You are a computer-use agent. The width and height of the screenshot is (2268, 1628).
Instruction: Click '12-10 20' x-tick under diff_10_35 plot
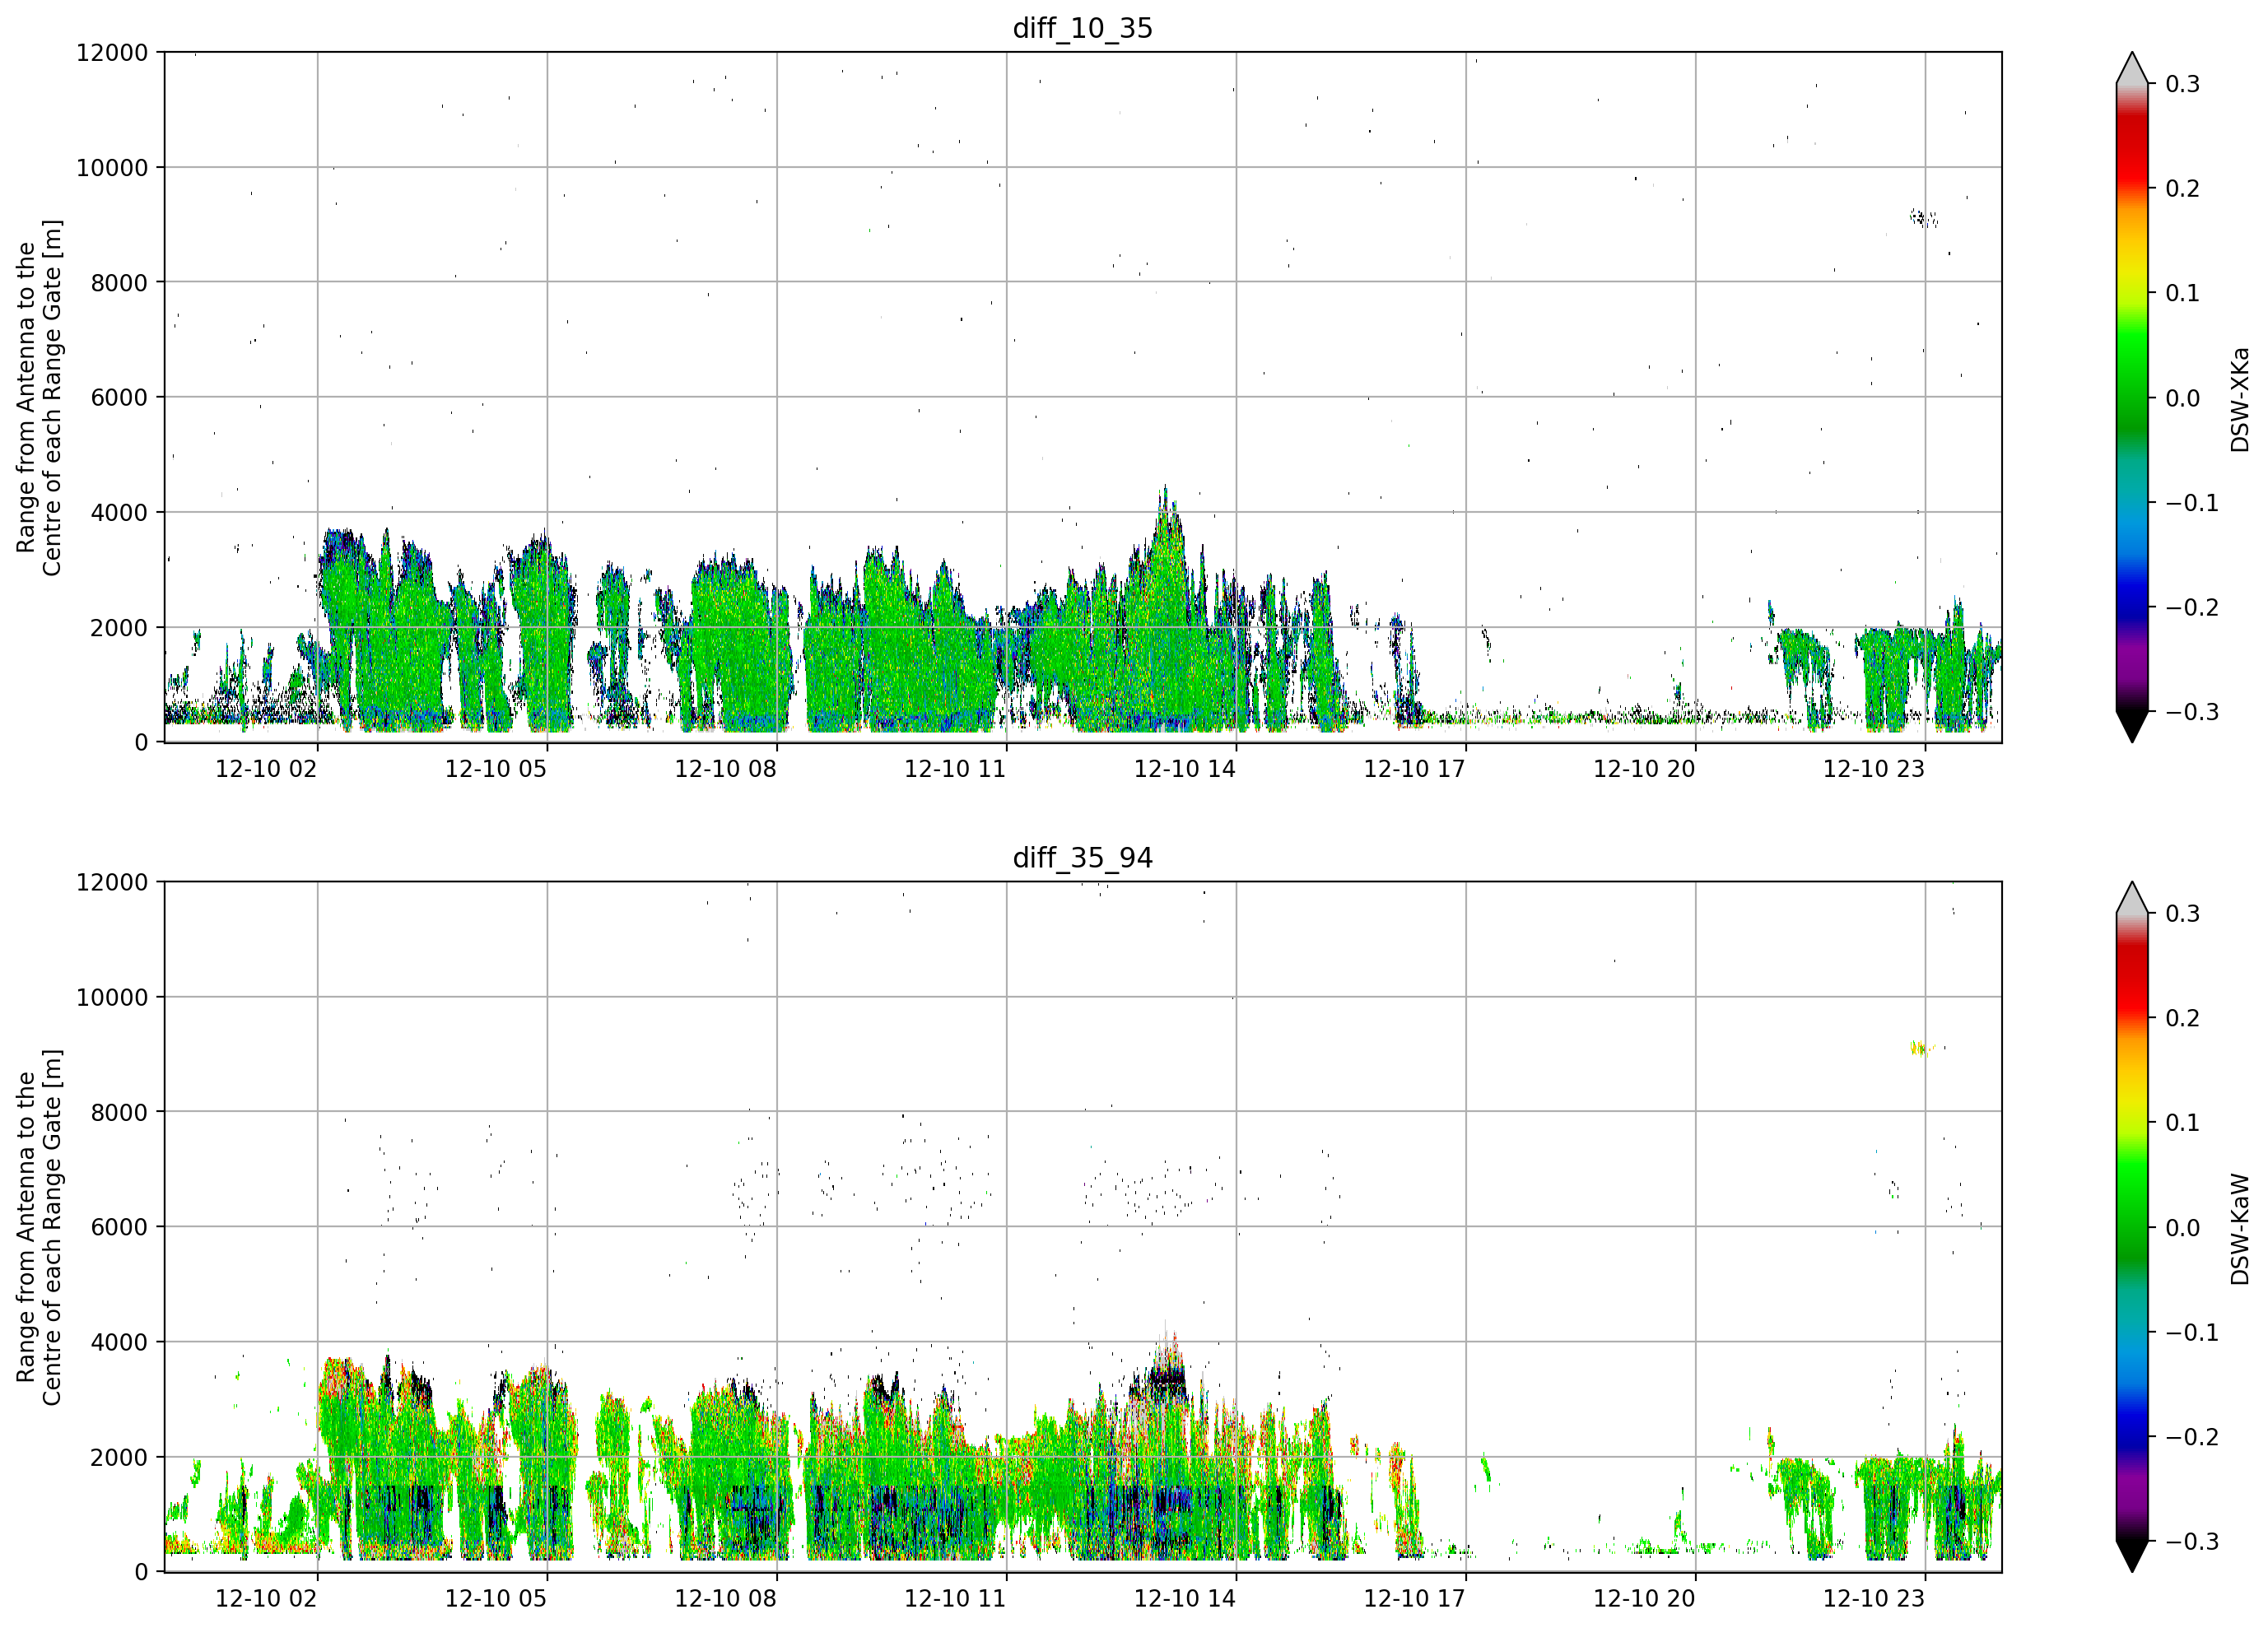click(x=1645, y=768)
